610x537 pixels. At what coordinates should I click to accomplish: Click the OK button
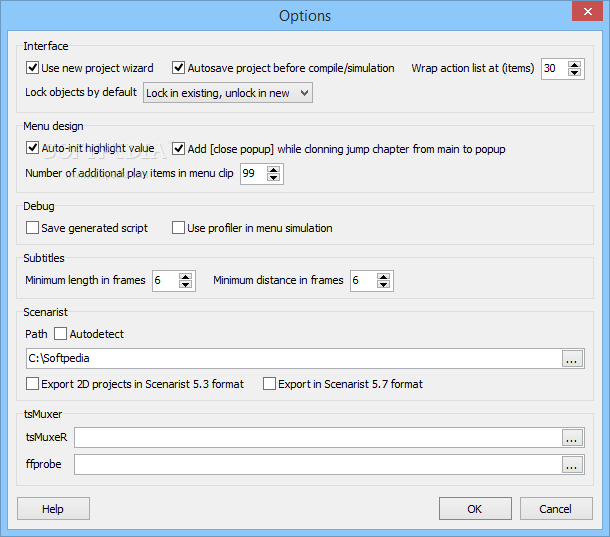[x=474, y=509]
